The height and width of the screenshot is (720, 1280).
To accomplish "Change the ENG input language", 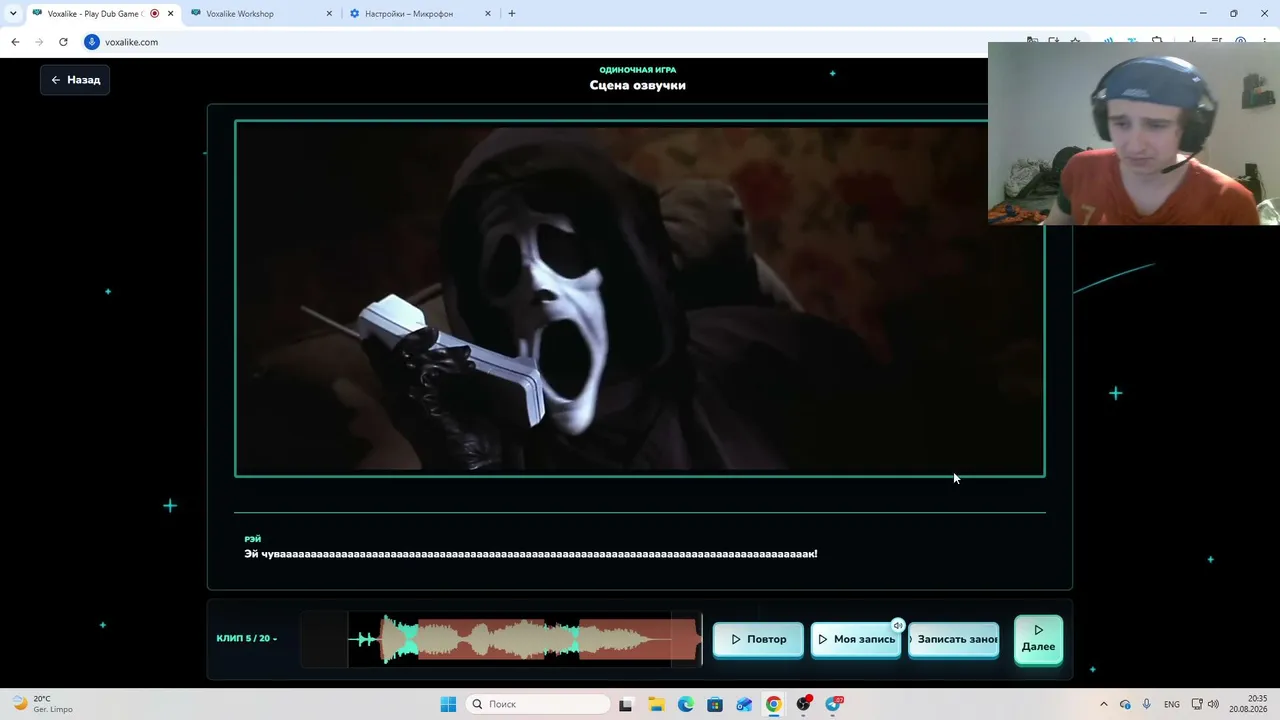I will (1172, 704).
